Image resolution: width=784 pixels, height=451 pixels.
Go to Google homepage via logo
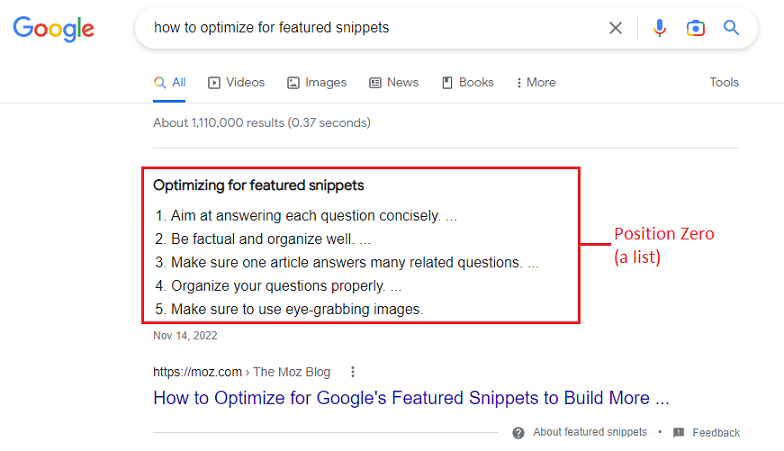pyautogui.click(x=54, y=29)
